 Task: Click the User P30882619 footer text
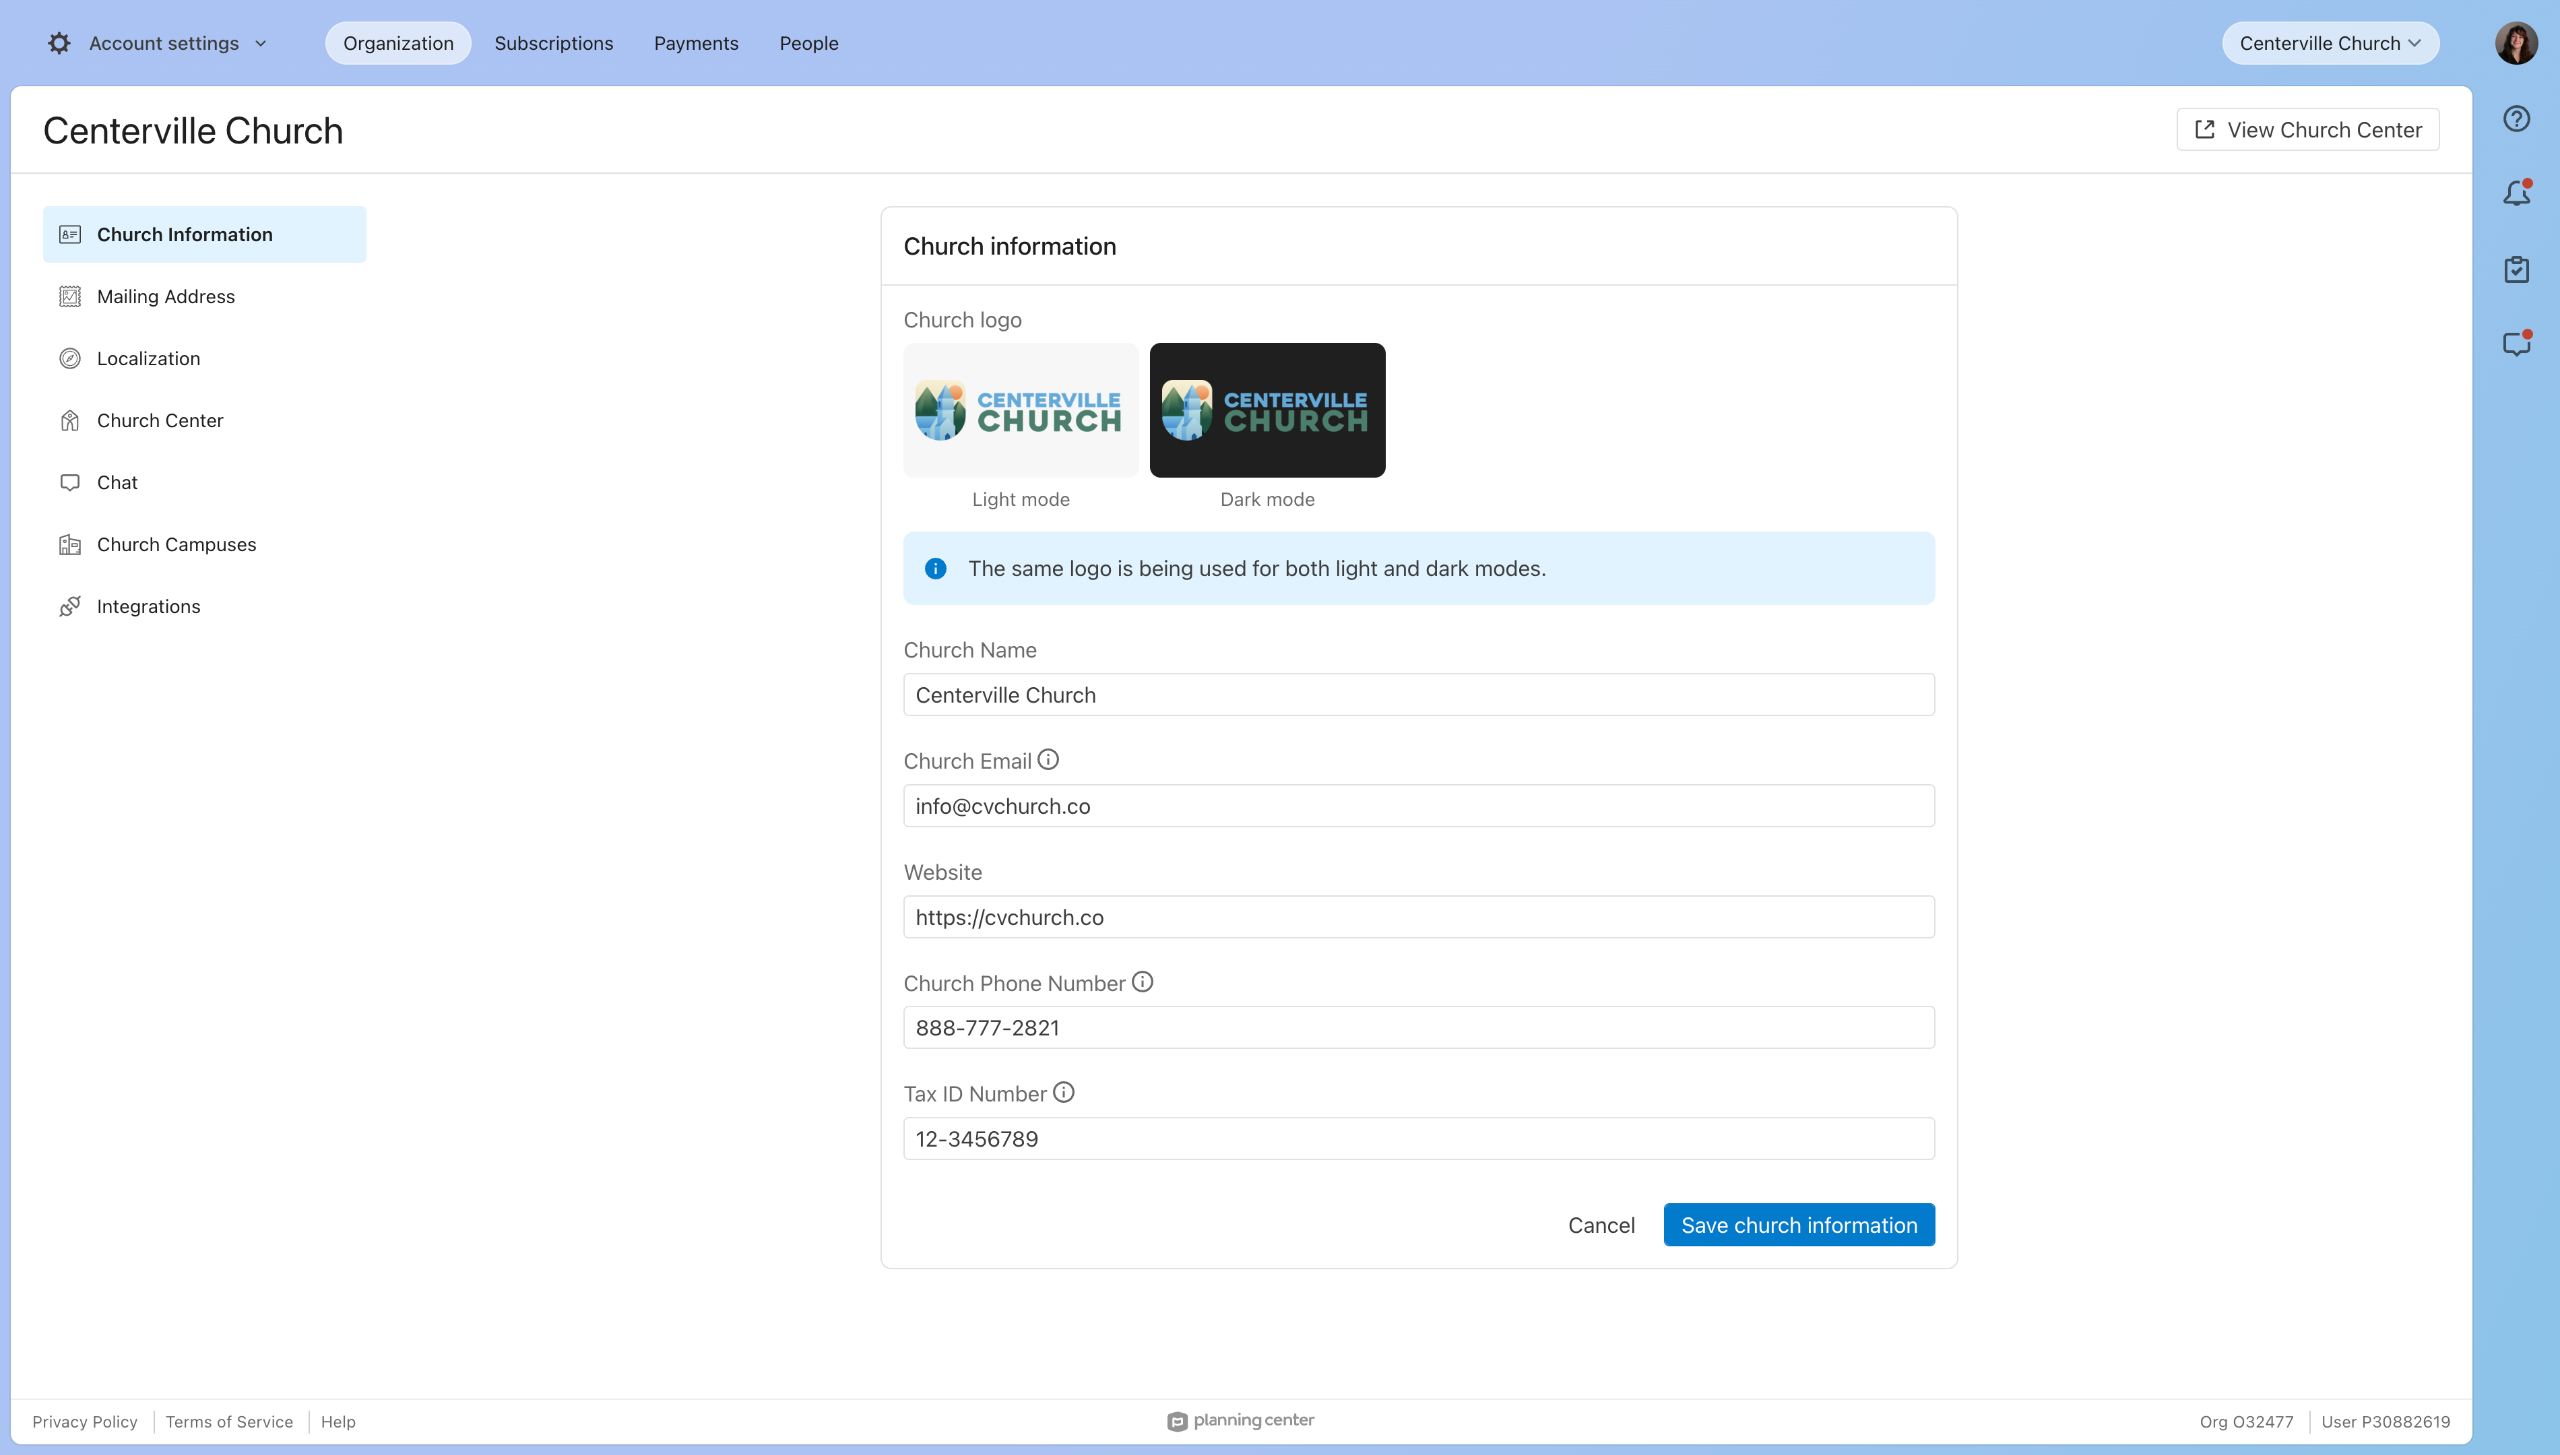point(2386,1422)
